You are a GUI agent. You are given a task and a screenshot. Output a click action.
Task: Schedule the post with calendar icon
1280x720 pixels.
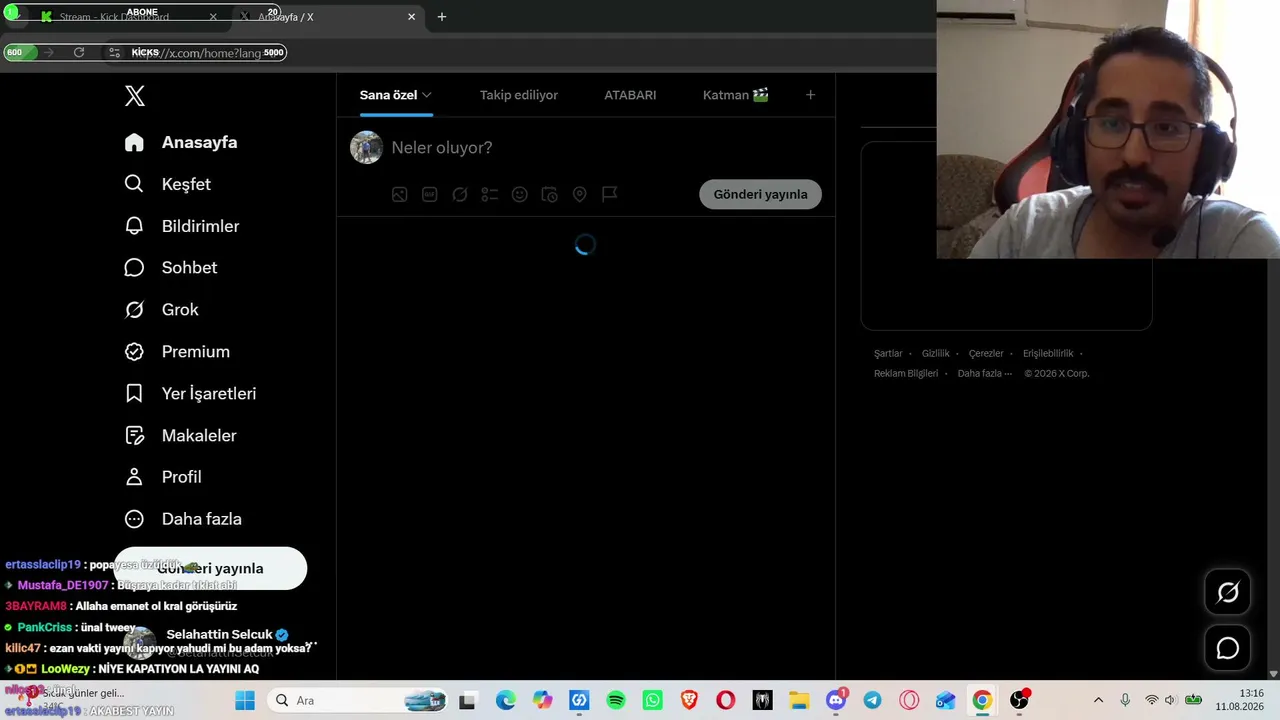click(x=550, y=194)
